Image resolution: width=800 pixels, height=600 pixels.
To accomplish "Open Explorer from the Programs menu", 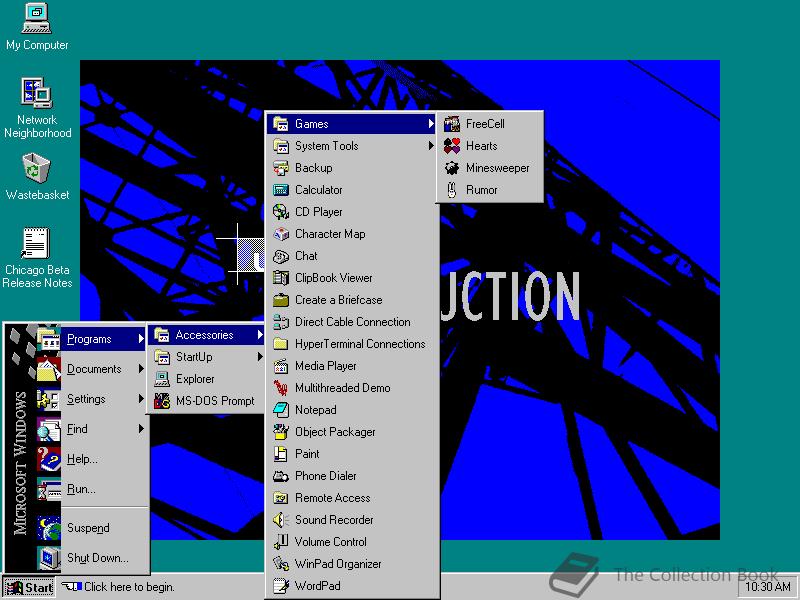I will [x=208, y=379].
